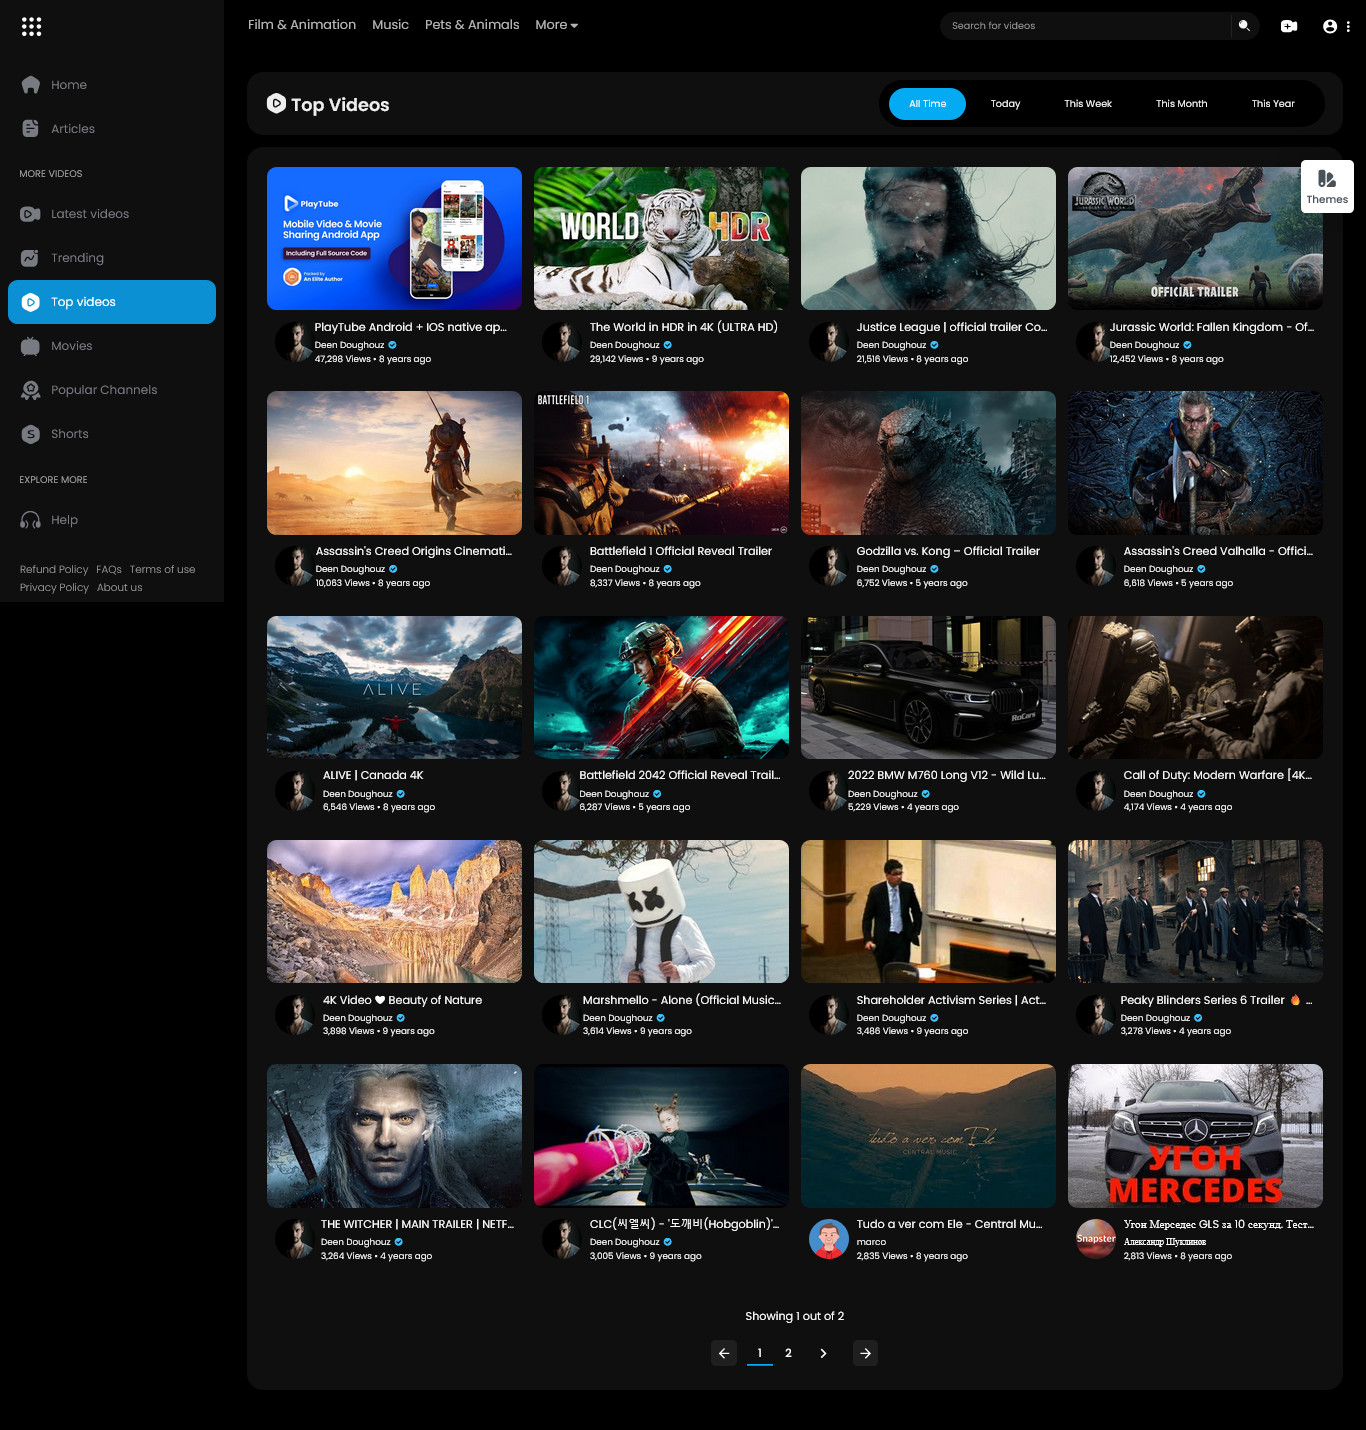
Task: Click the Articles sidebar icon
Action: pos(31,129)
